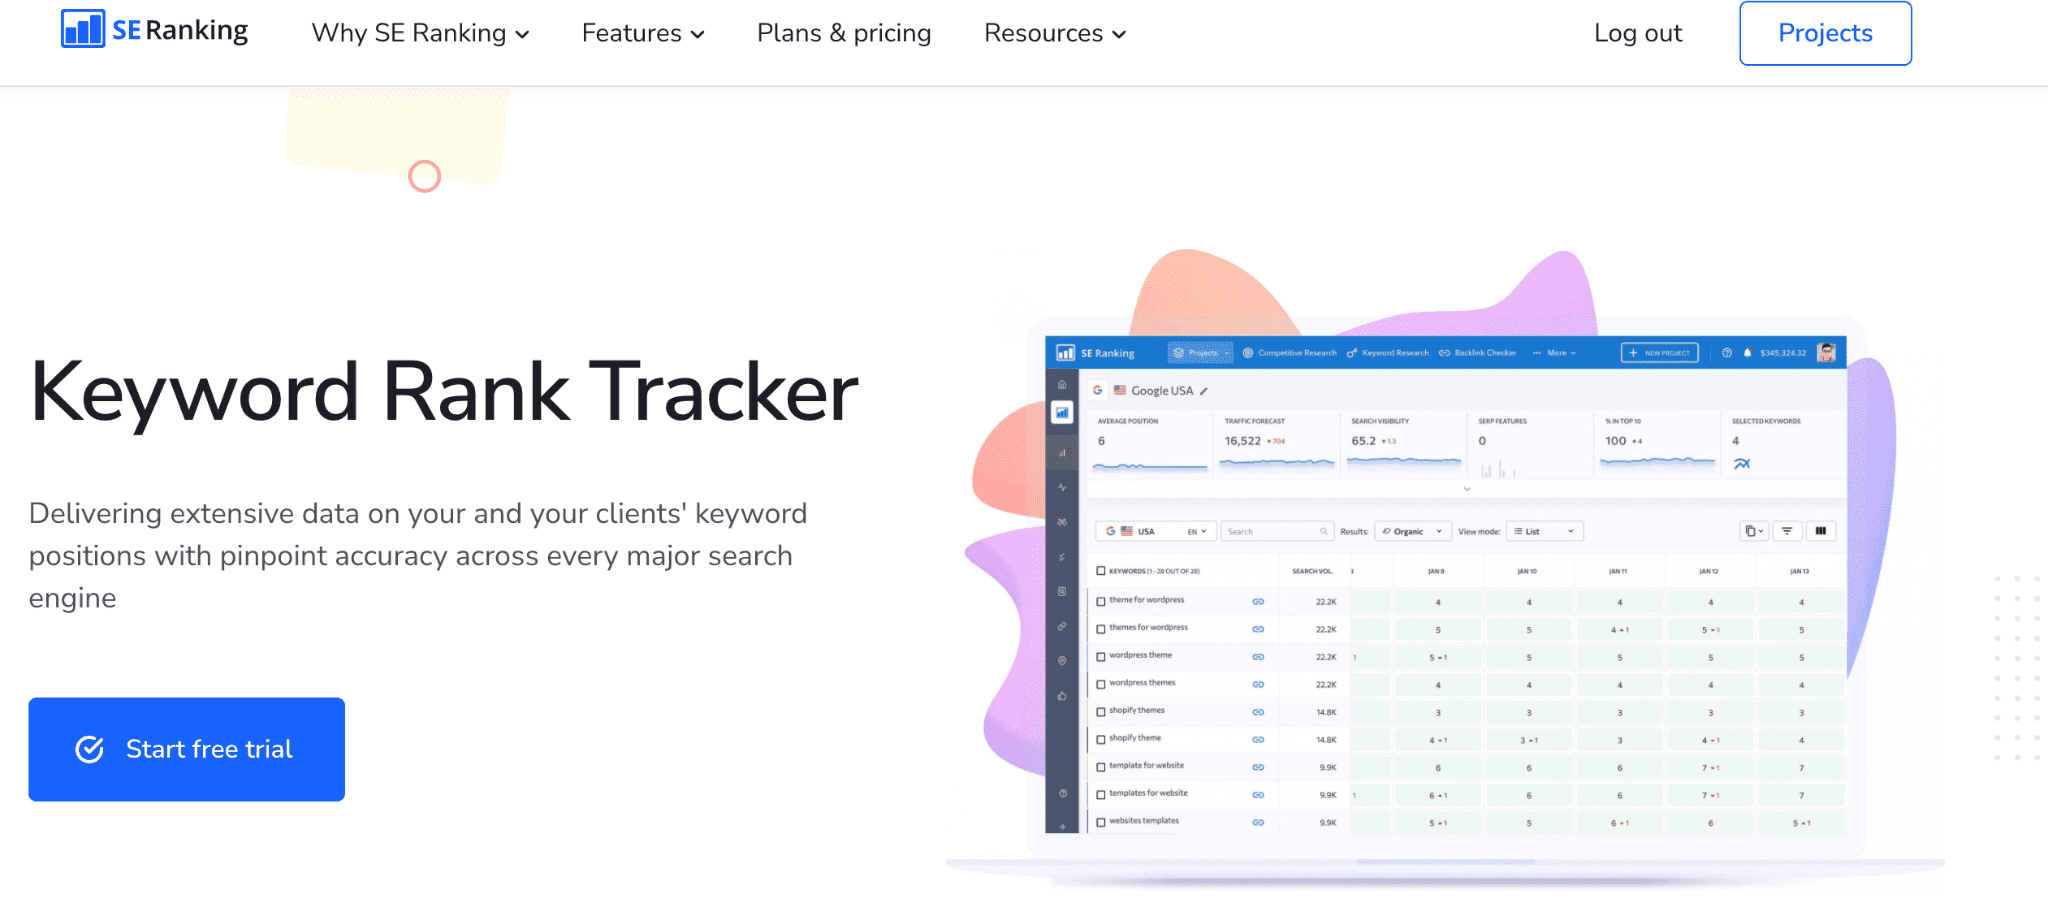Image resolution: width=2048 pixels, height=913 pixels.
Task: Click the thumbs-up icon in the dashboard sidebar
Action: 1062,695
